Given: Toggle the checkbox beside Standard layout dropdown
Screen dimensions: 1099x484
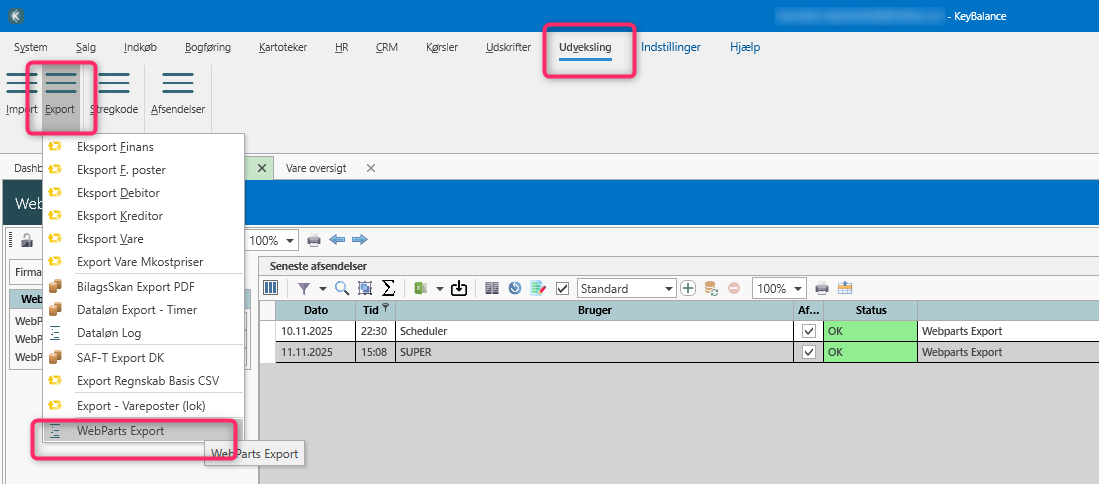Looking at the screenshot, I should coord(563,288).
